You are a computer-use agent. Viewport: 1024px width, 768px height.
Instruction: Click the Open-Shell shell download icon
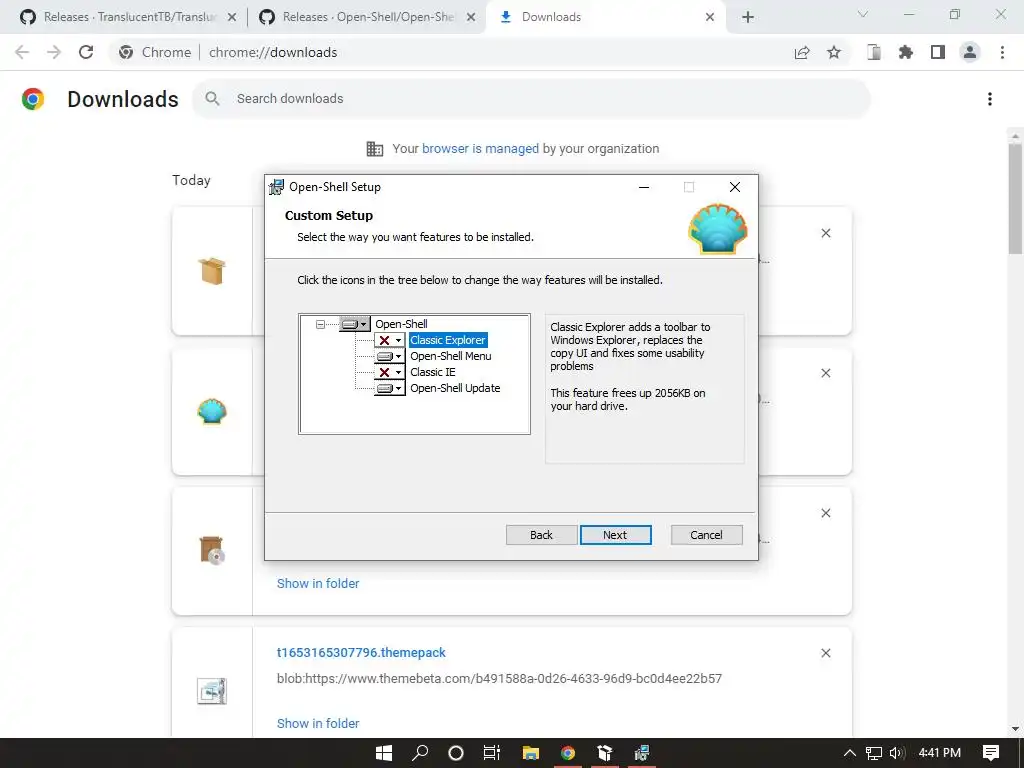[x=212, y=411]
